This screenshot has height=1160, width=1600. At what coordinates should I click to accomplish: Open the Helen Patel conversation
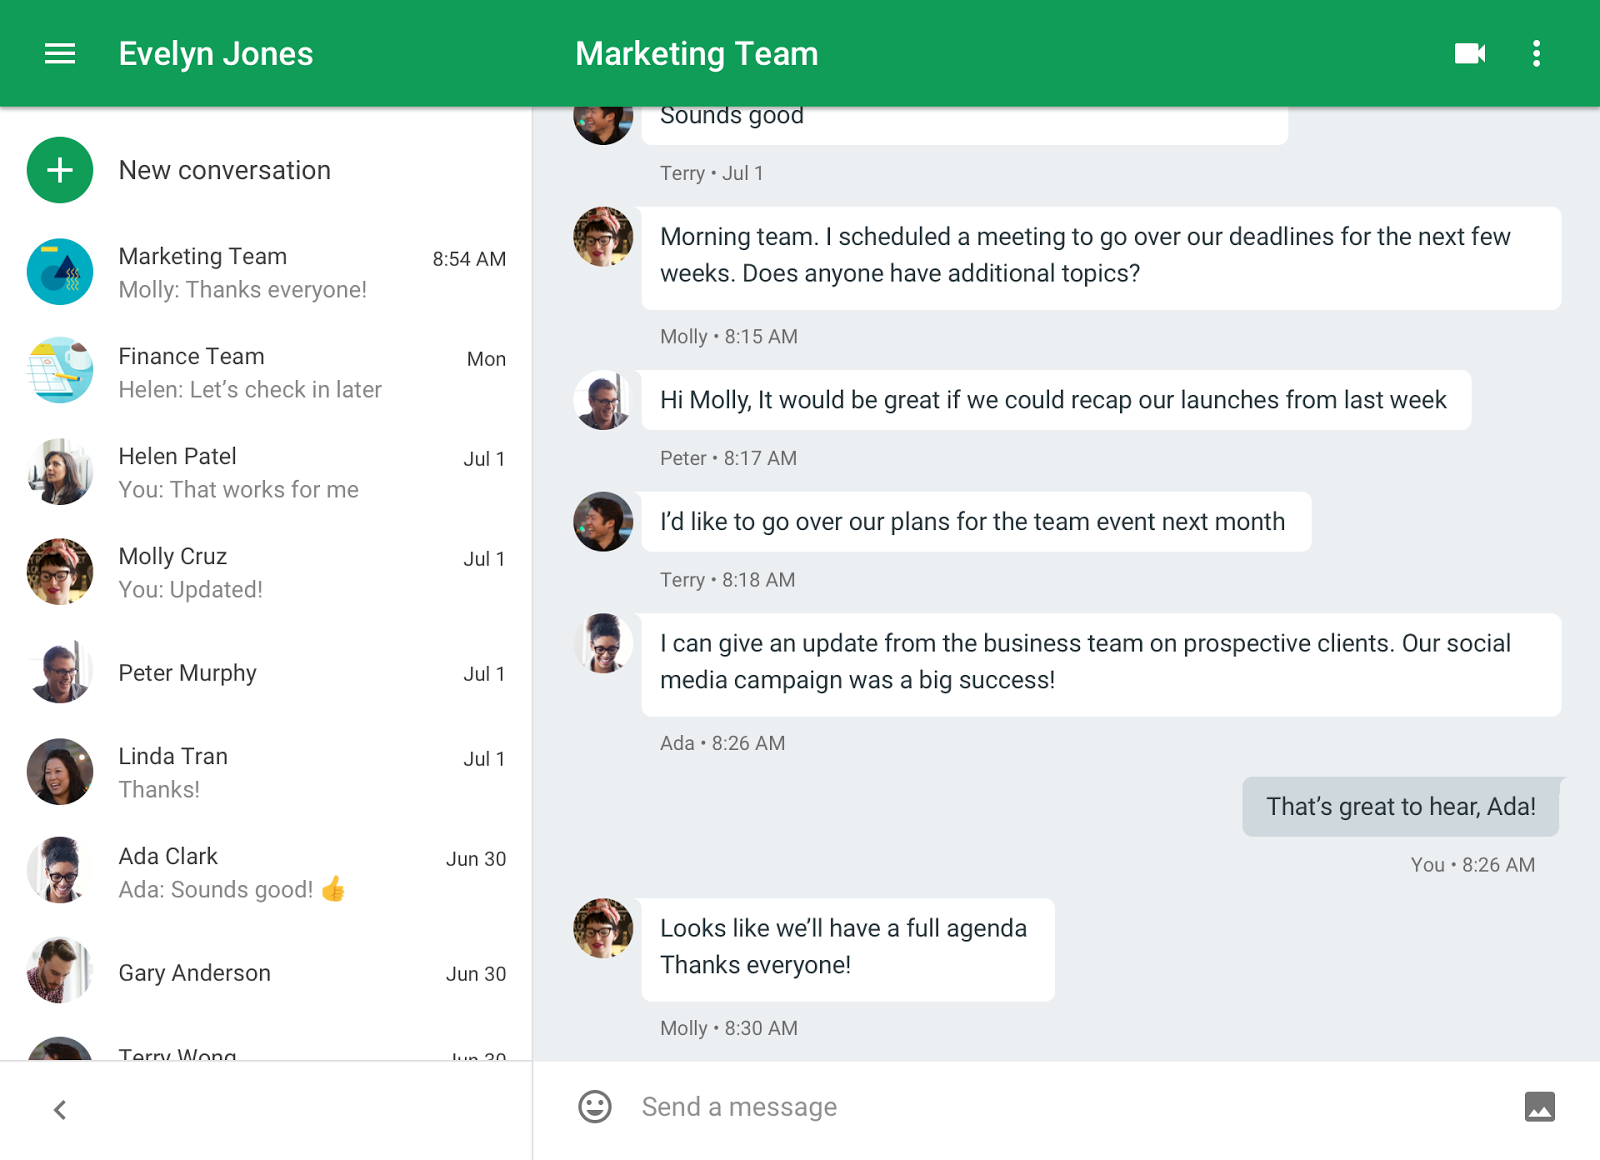265,471
